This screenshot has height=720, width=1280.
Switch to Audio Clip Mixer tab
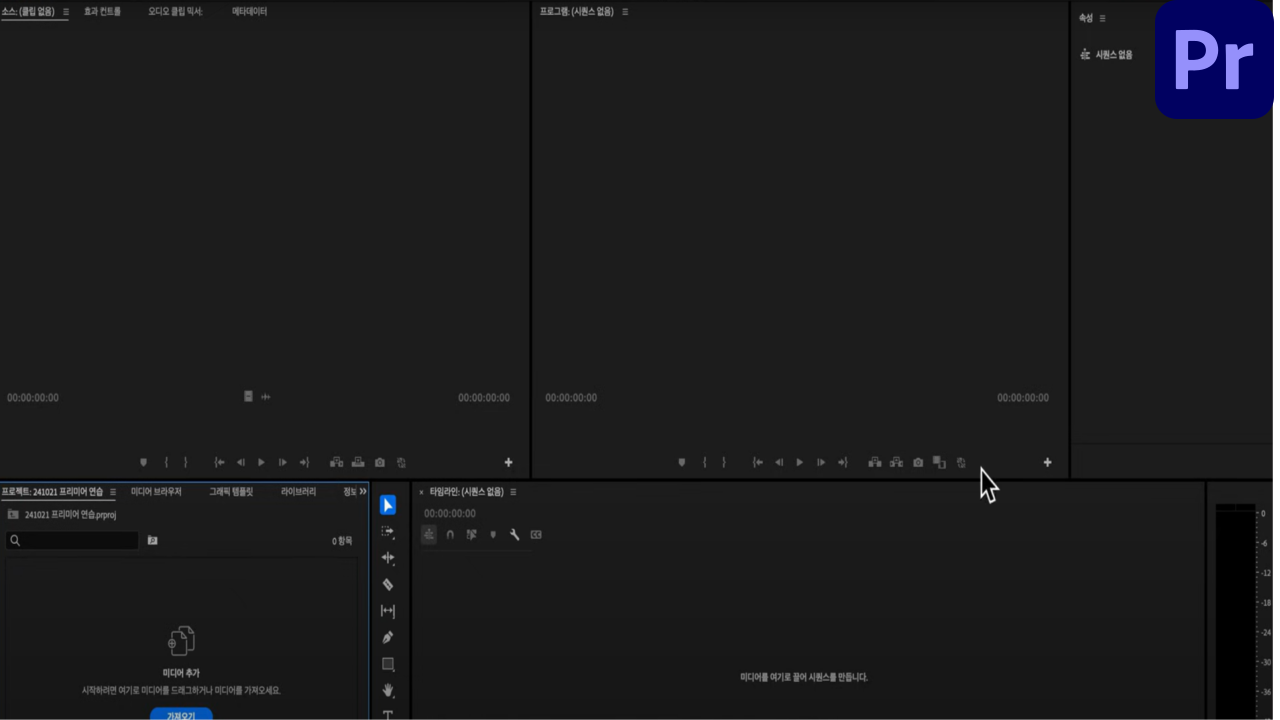click(175, 12)
